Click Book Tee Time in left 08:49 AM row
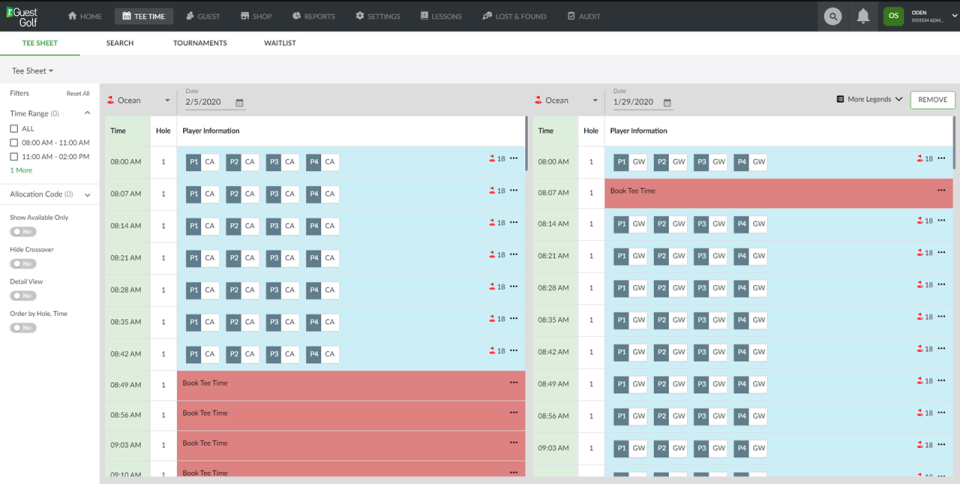The width and height of the screenshot is (960, 484). [205, 383]
